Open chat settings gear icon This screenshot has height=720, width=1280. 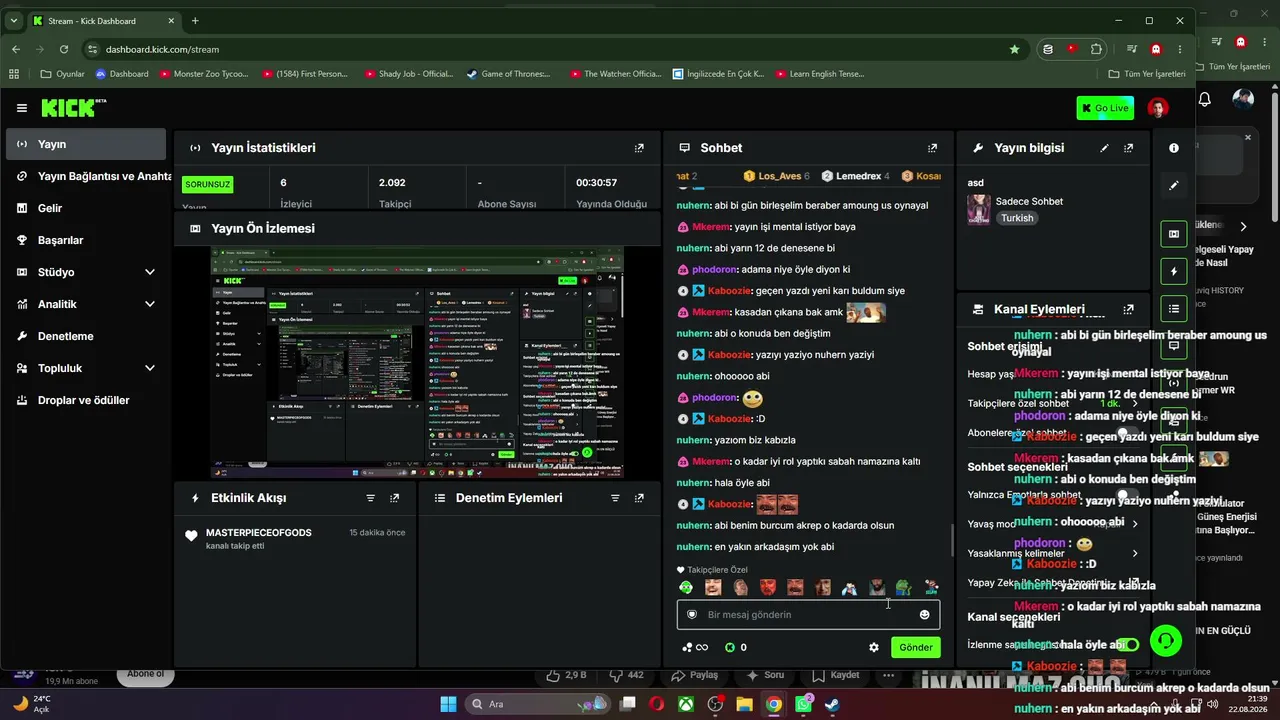tap(874, 647)
